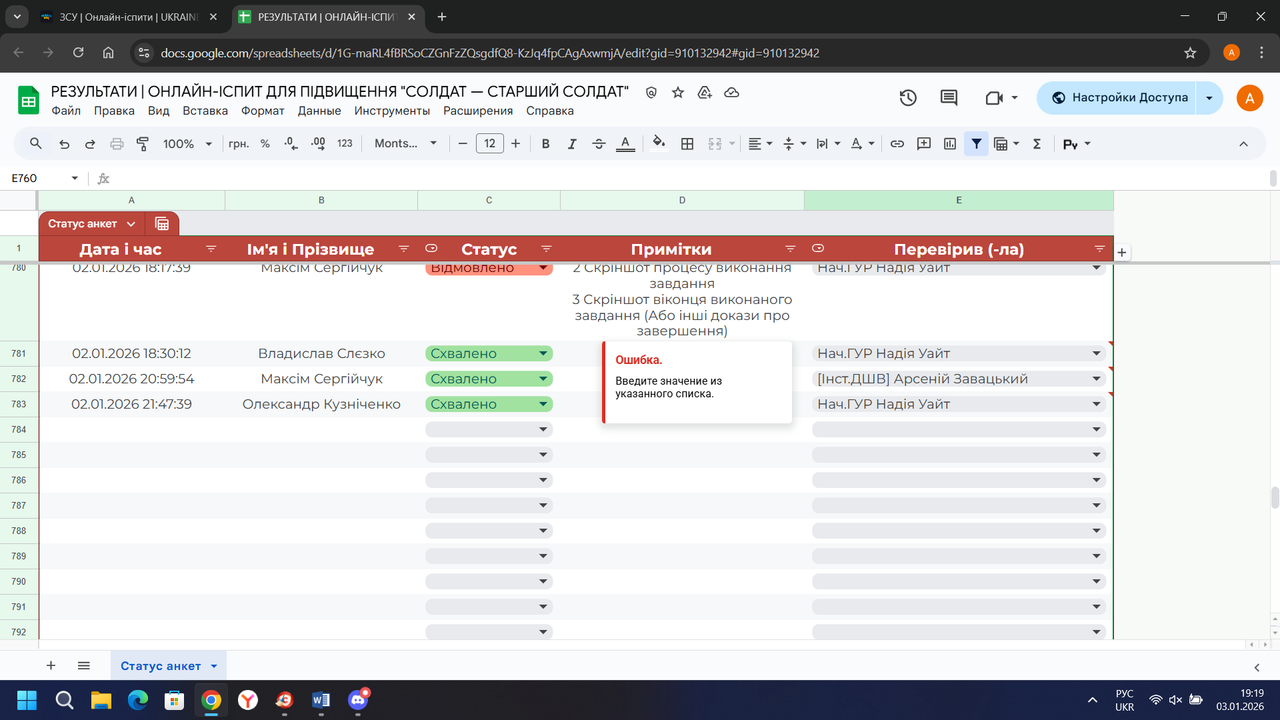
Task: Format as percent
Action: point(265,144)
